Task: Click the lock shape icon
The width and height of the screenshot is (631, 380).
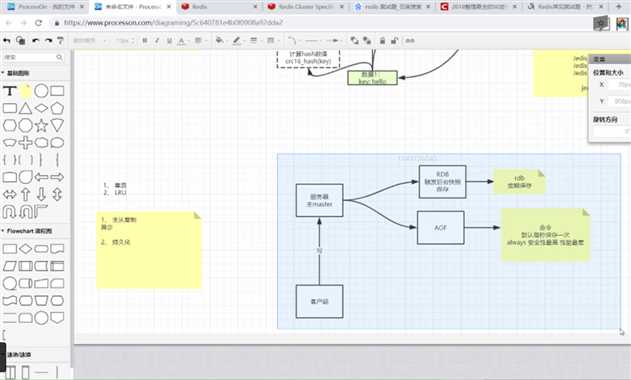Action: 382,41
